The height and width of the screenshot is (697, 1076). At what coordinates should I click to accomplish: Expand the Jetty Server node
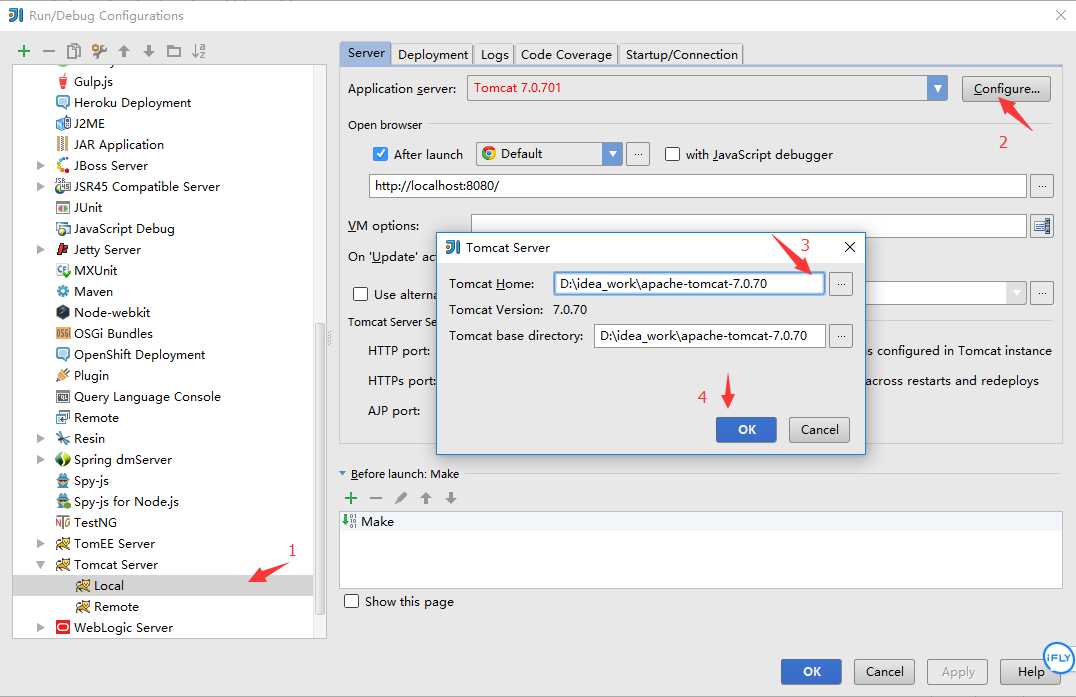pos(40,250)
